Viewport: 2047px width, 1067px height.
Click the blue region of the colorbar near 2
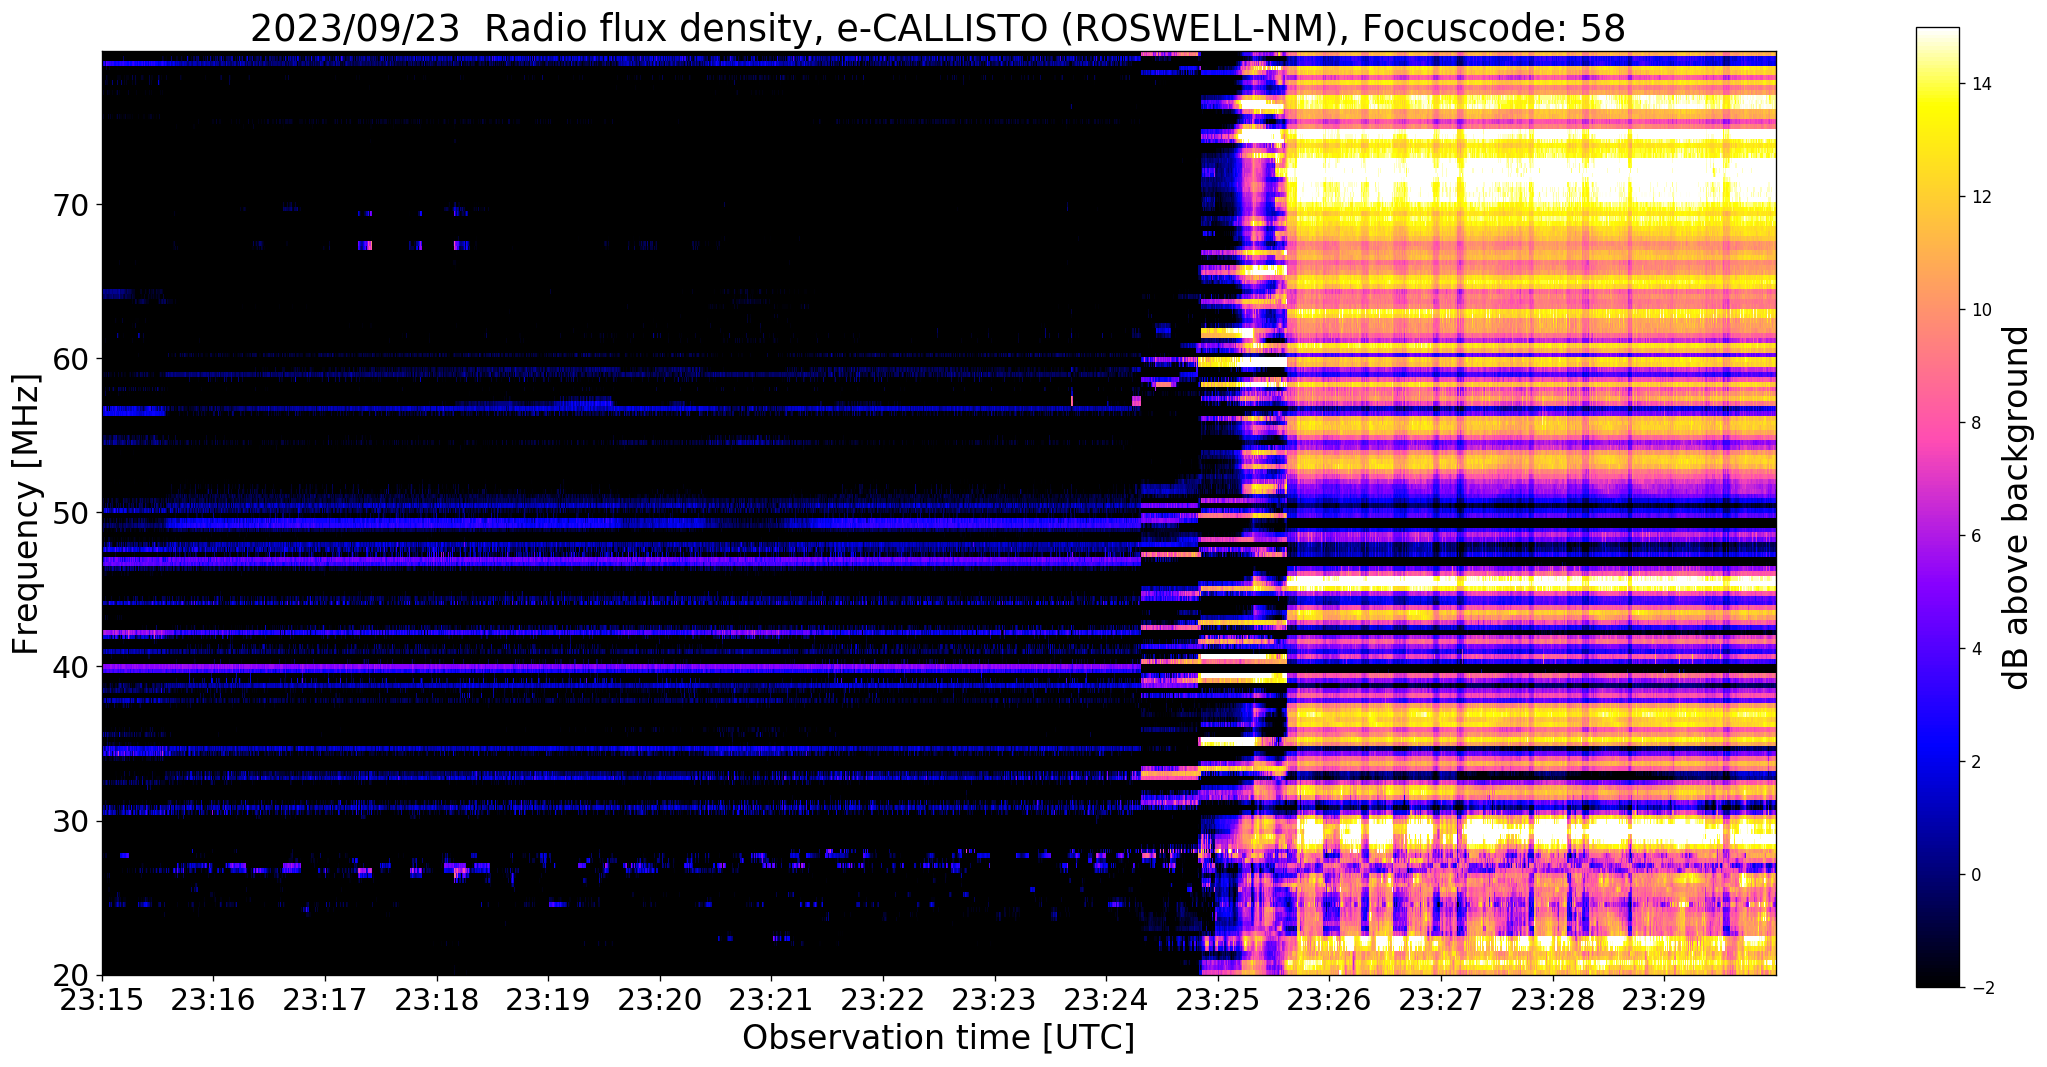pyautogui.click(x=1937, y=762)
